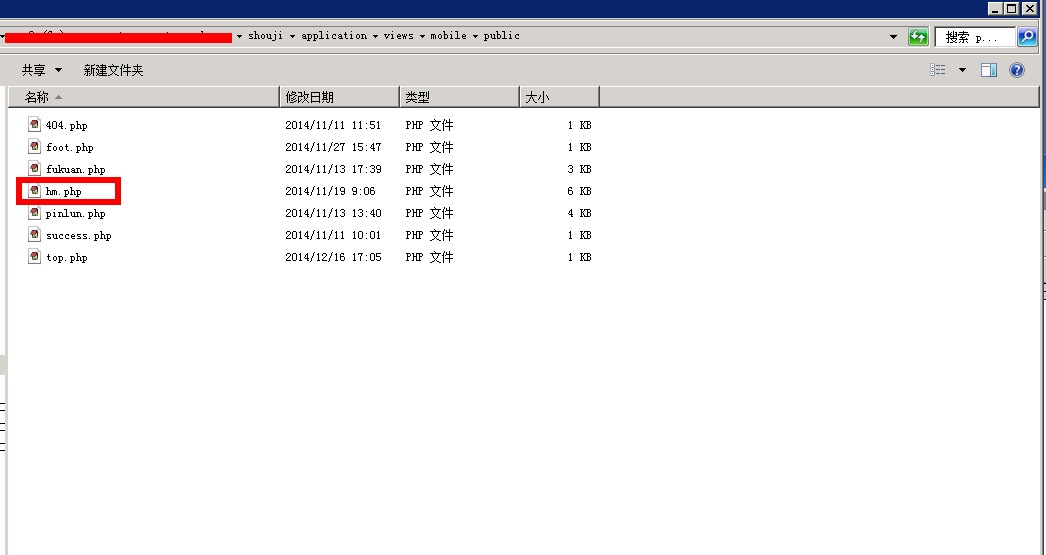Image resolution: width=1046 pixels, height=555 pixels.
Task: Expand the address bar history dropdown
Action: pyautogui.click(x=893, y=37)
